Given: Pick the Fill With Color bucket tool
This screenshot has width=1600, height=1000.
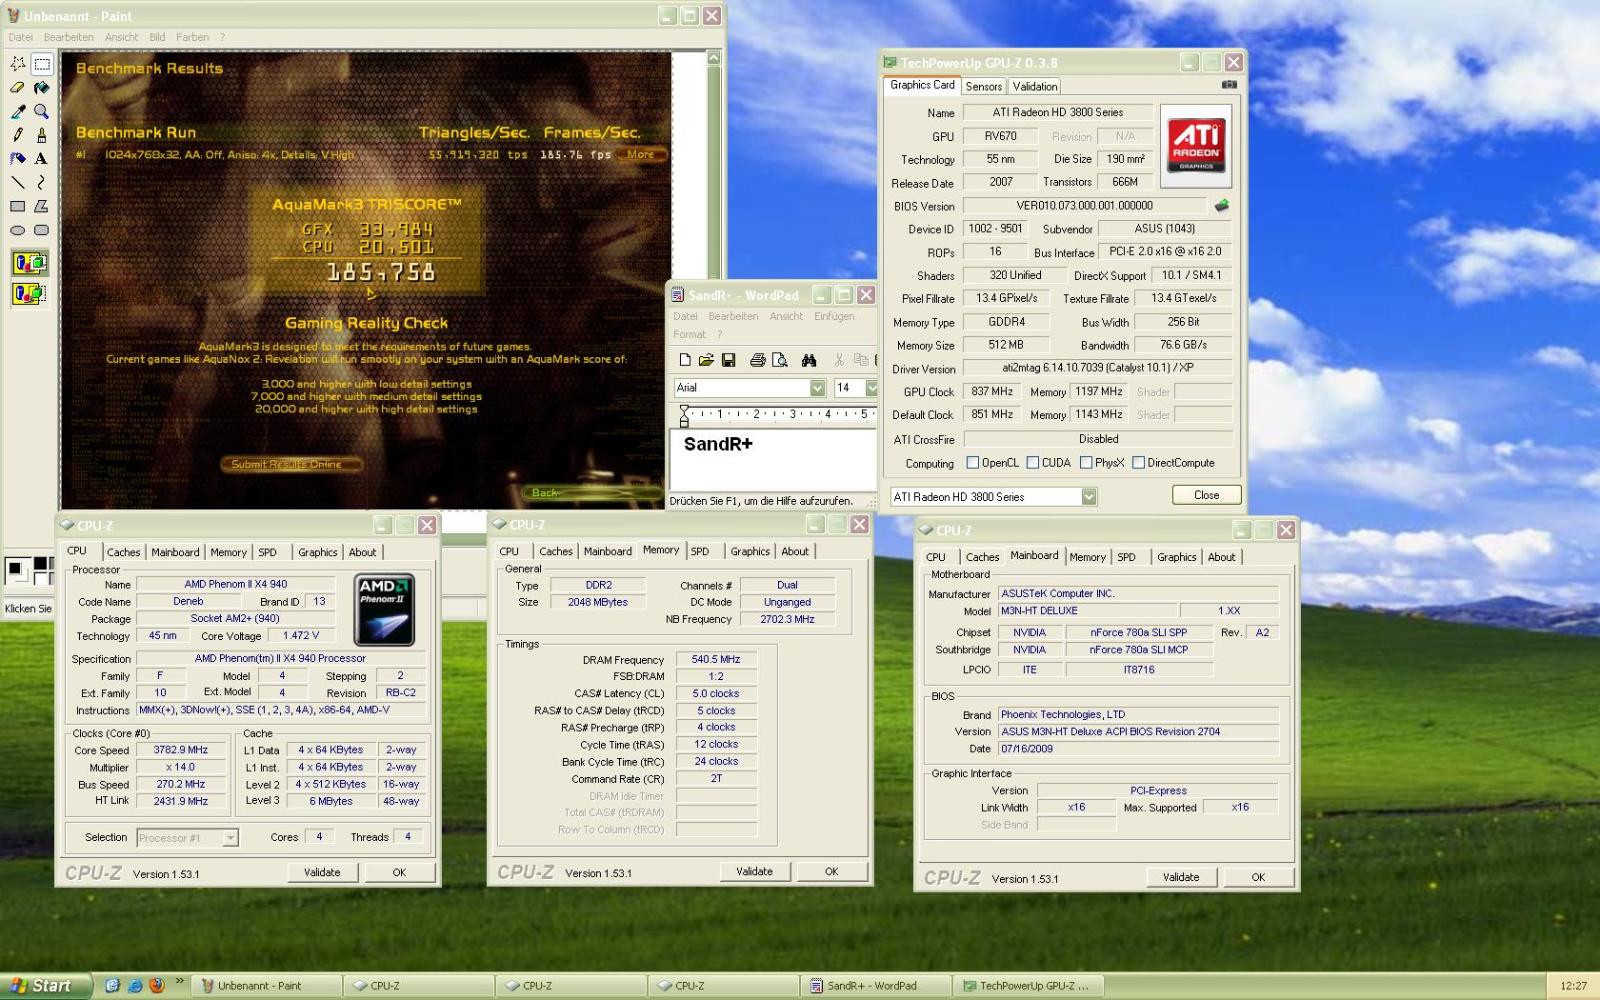Looking at the screenshot, I should (x=42, y=88).
